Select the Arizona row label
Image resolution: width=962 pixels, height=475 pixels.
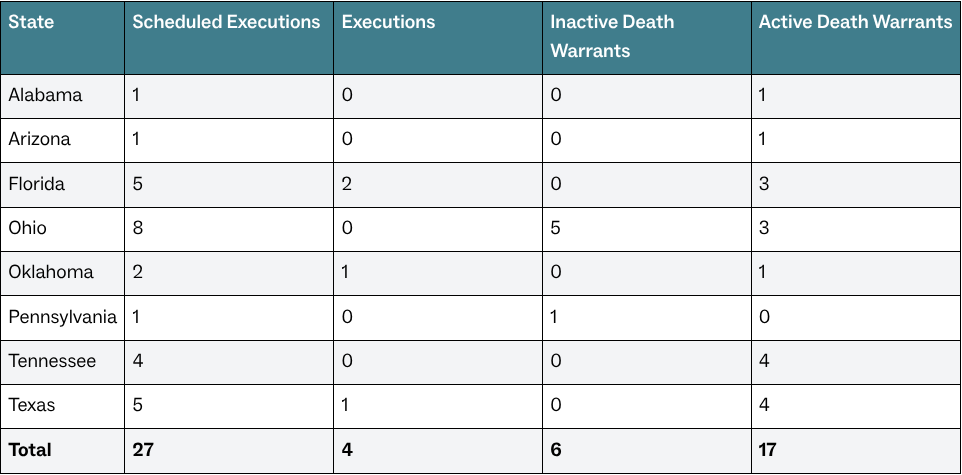[x=40, y=139]
